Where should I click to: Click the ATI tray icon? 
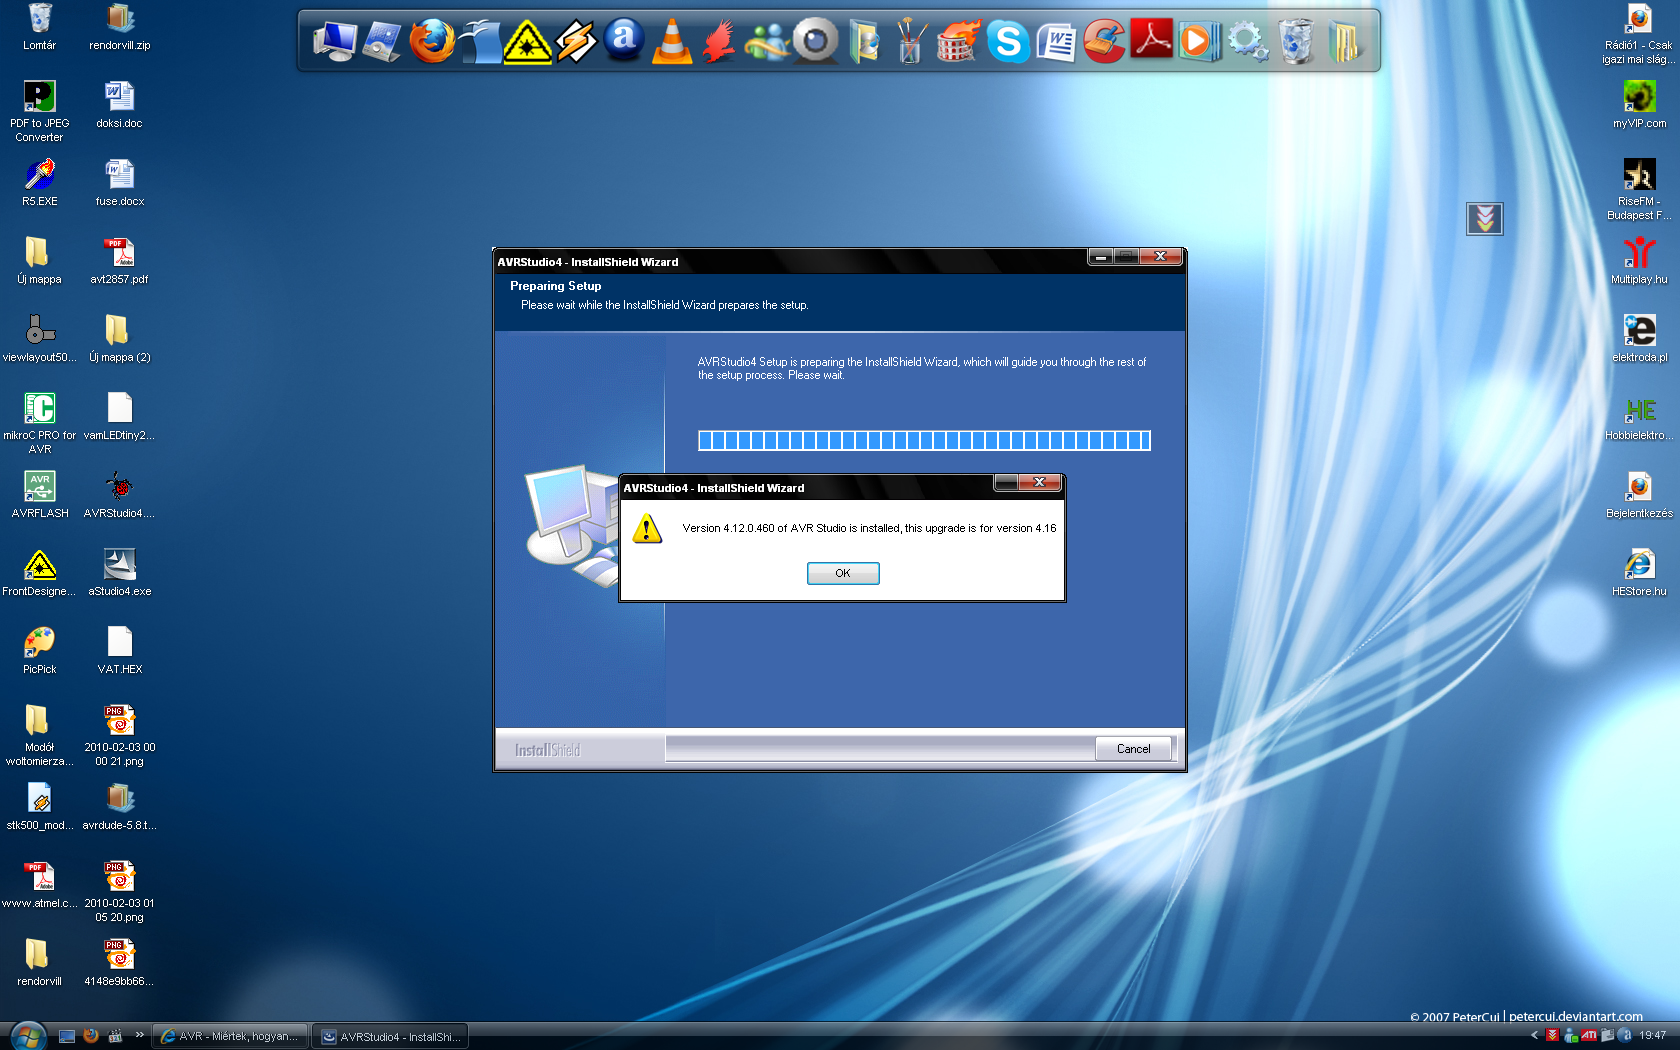tap(1589, 1035)
